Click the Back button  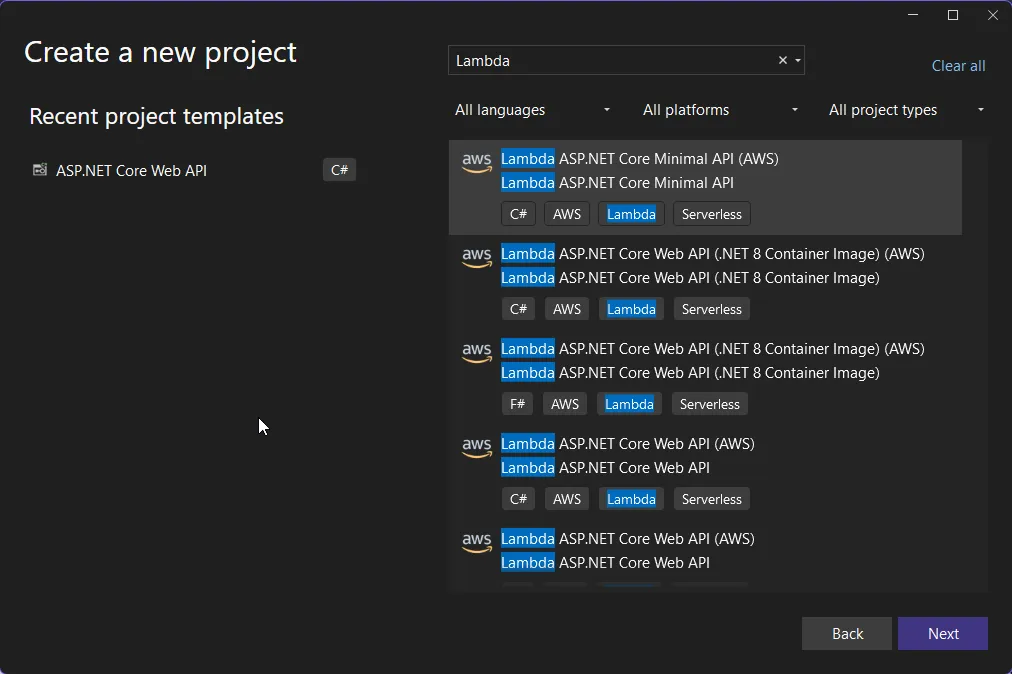point(846,633)
